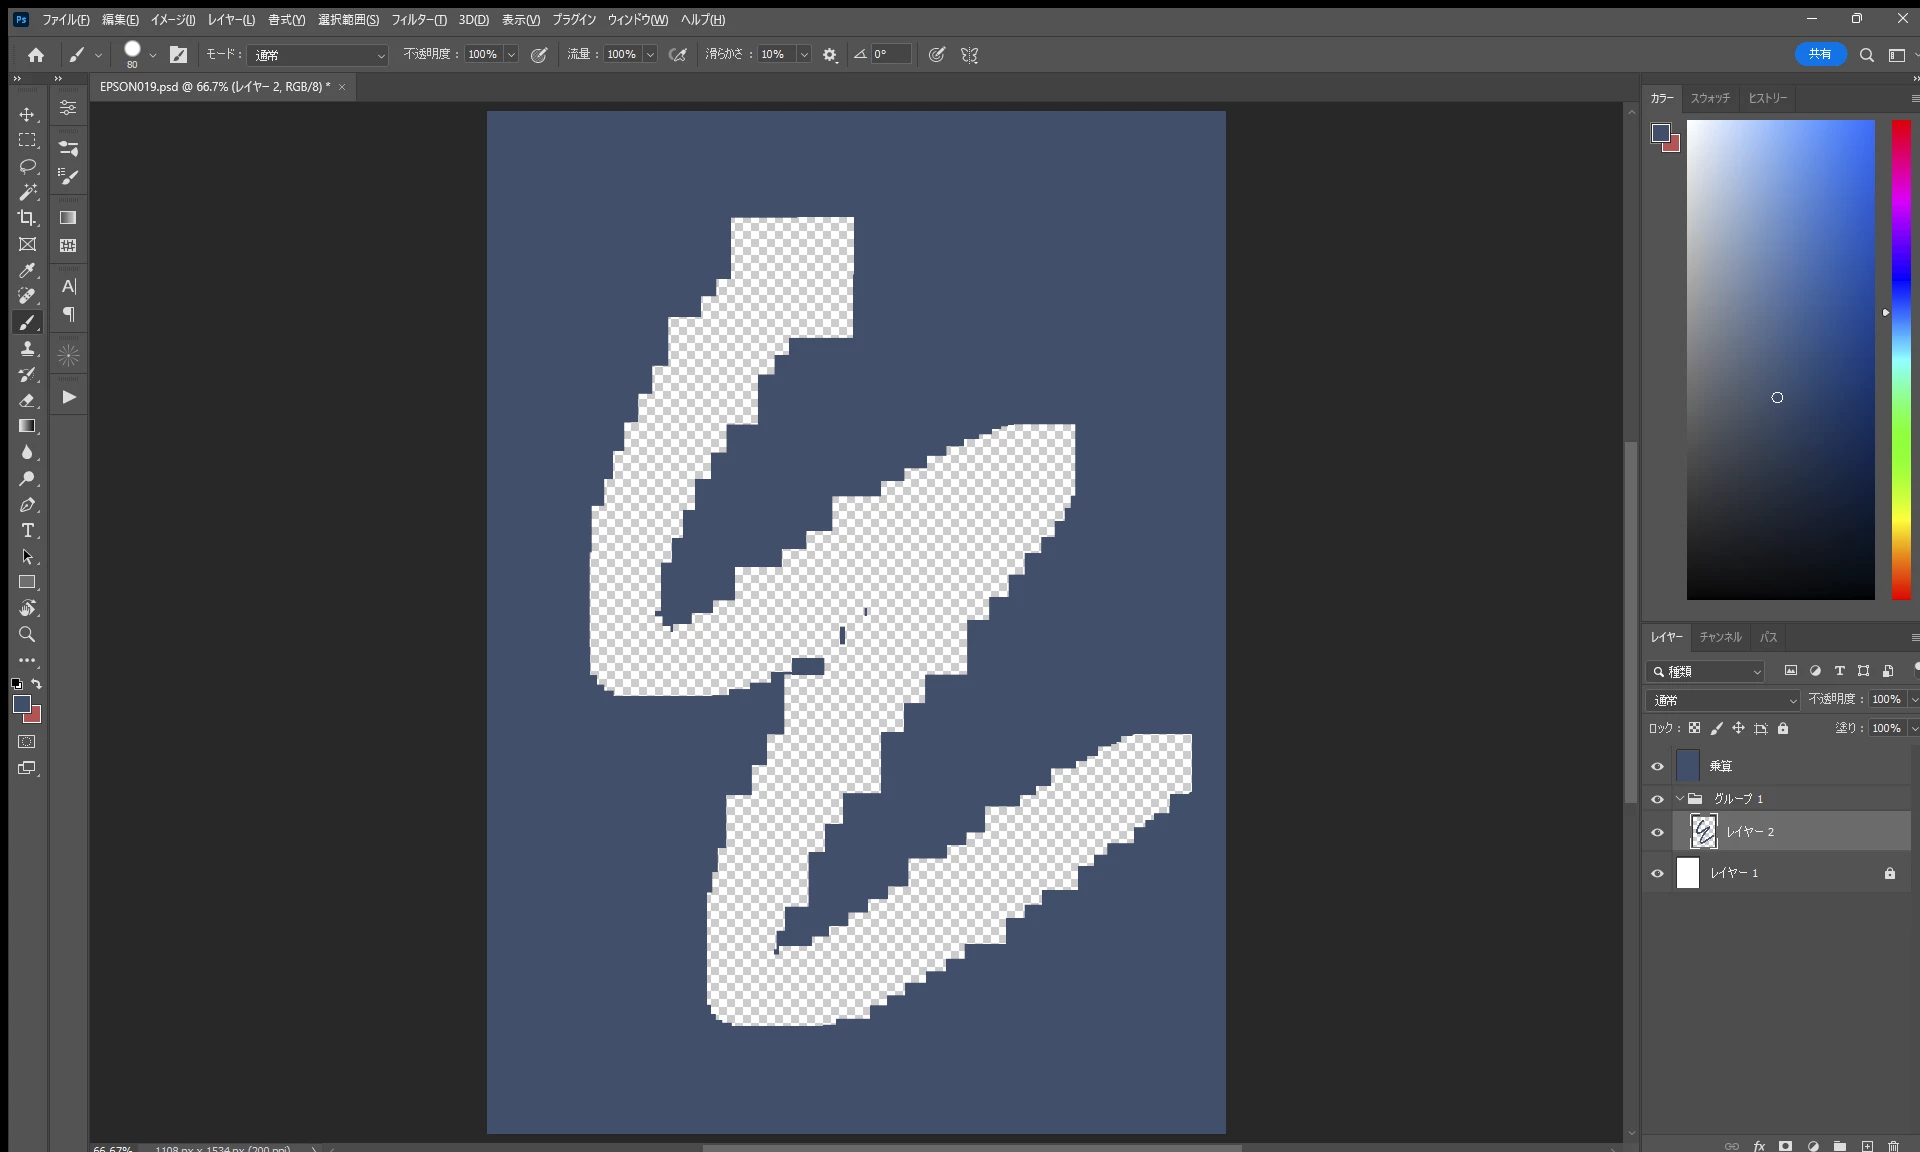Hide the レイヤー 2 layer
The width and height of the screenshot is (1920, 1152).
(1657, 832)
